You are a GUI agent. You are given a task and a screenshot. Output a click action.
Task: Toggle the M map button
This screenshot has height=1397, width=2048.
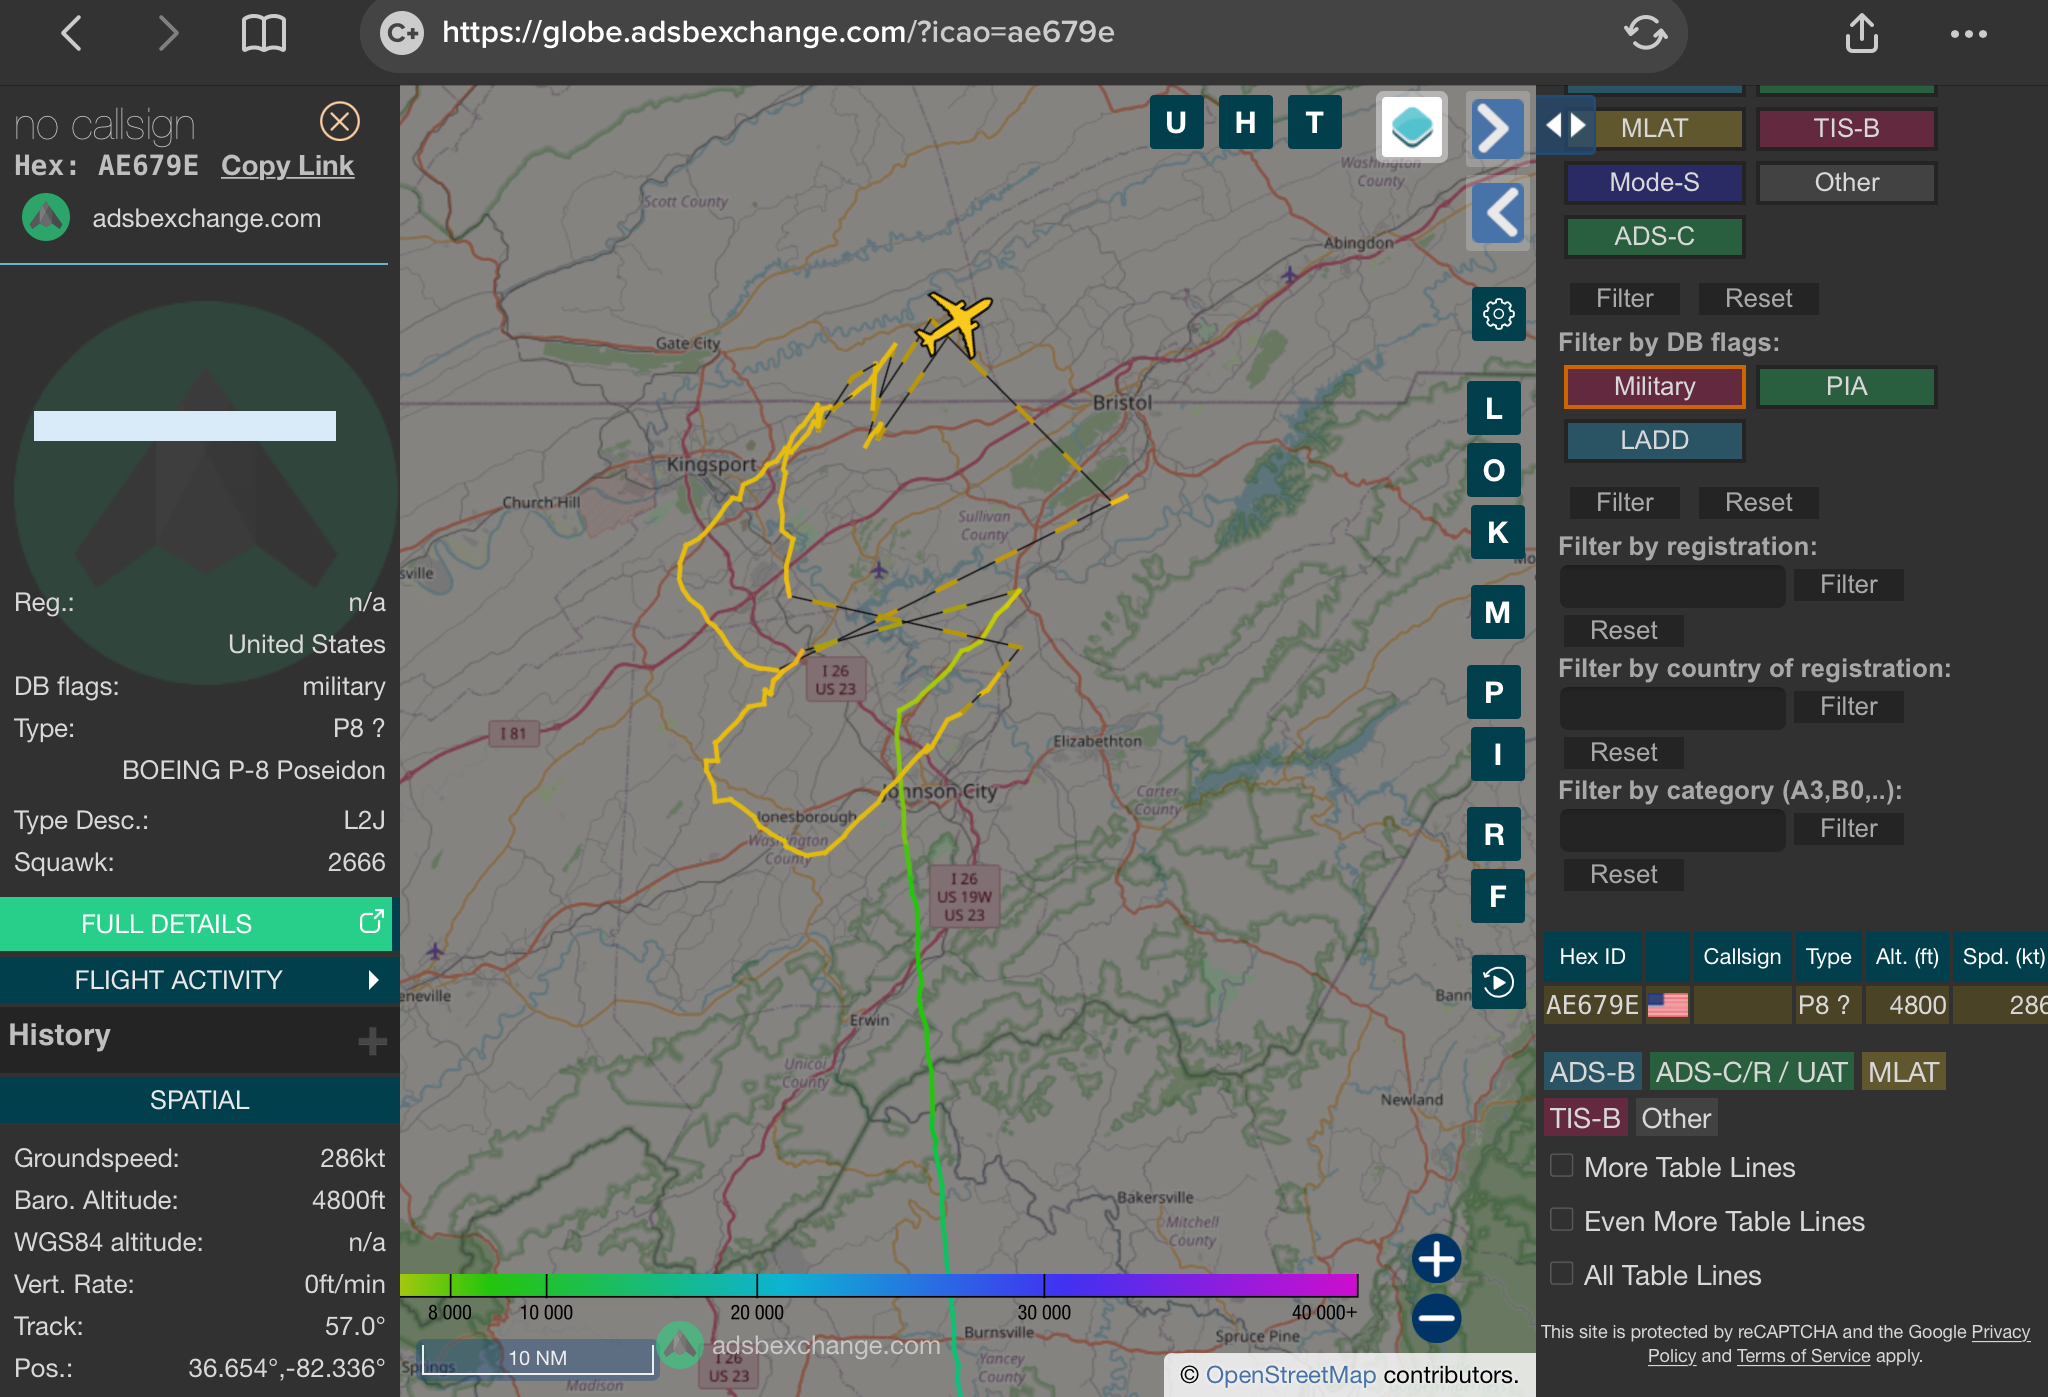[x=1497, y=612]
